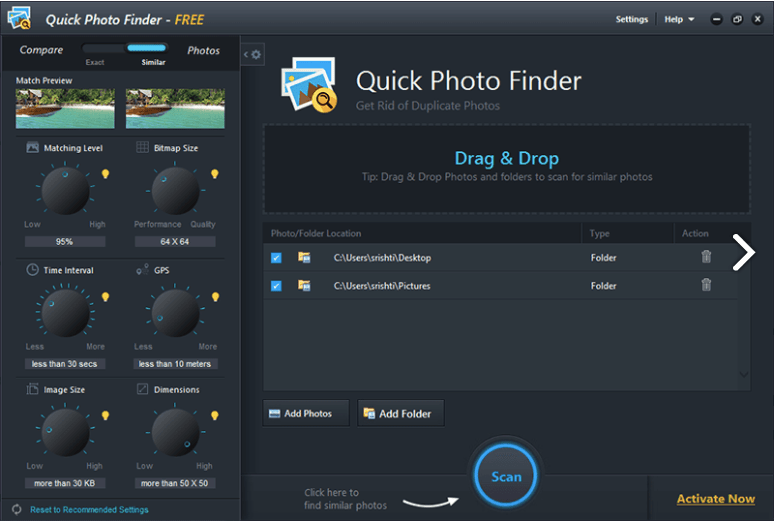Delete the Pictures folder with trash icon
The width and height of the screenshot is (774, 521).
tap(706, 284)
